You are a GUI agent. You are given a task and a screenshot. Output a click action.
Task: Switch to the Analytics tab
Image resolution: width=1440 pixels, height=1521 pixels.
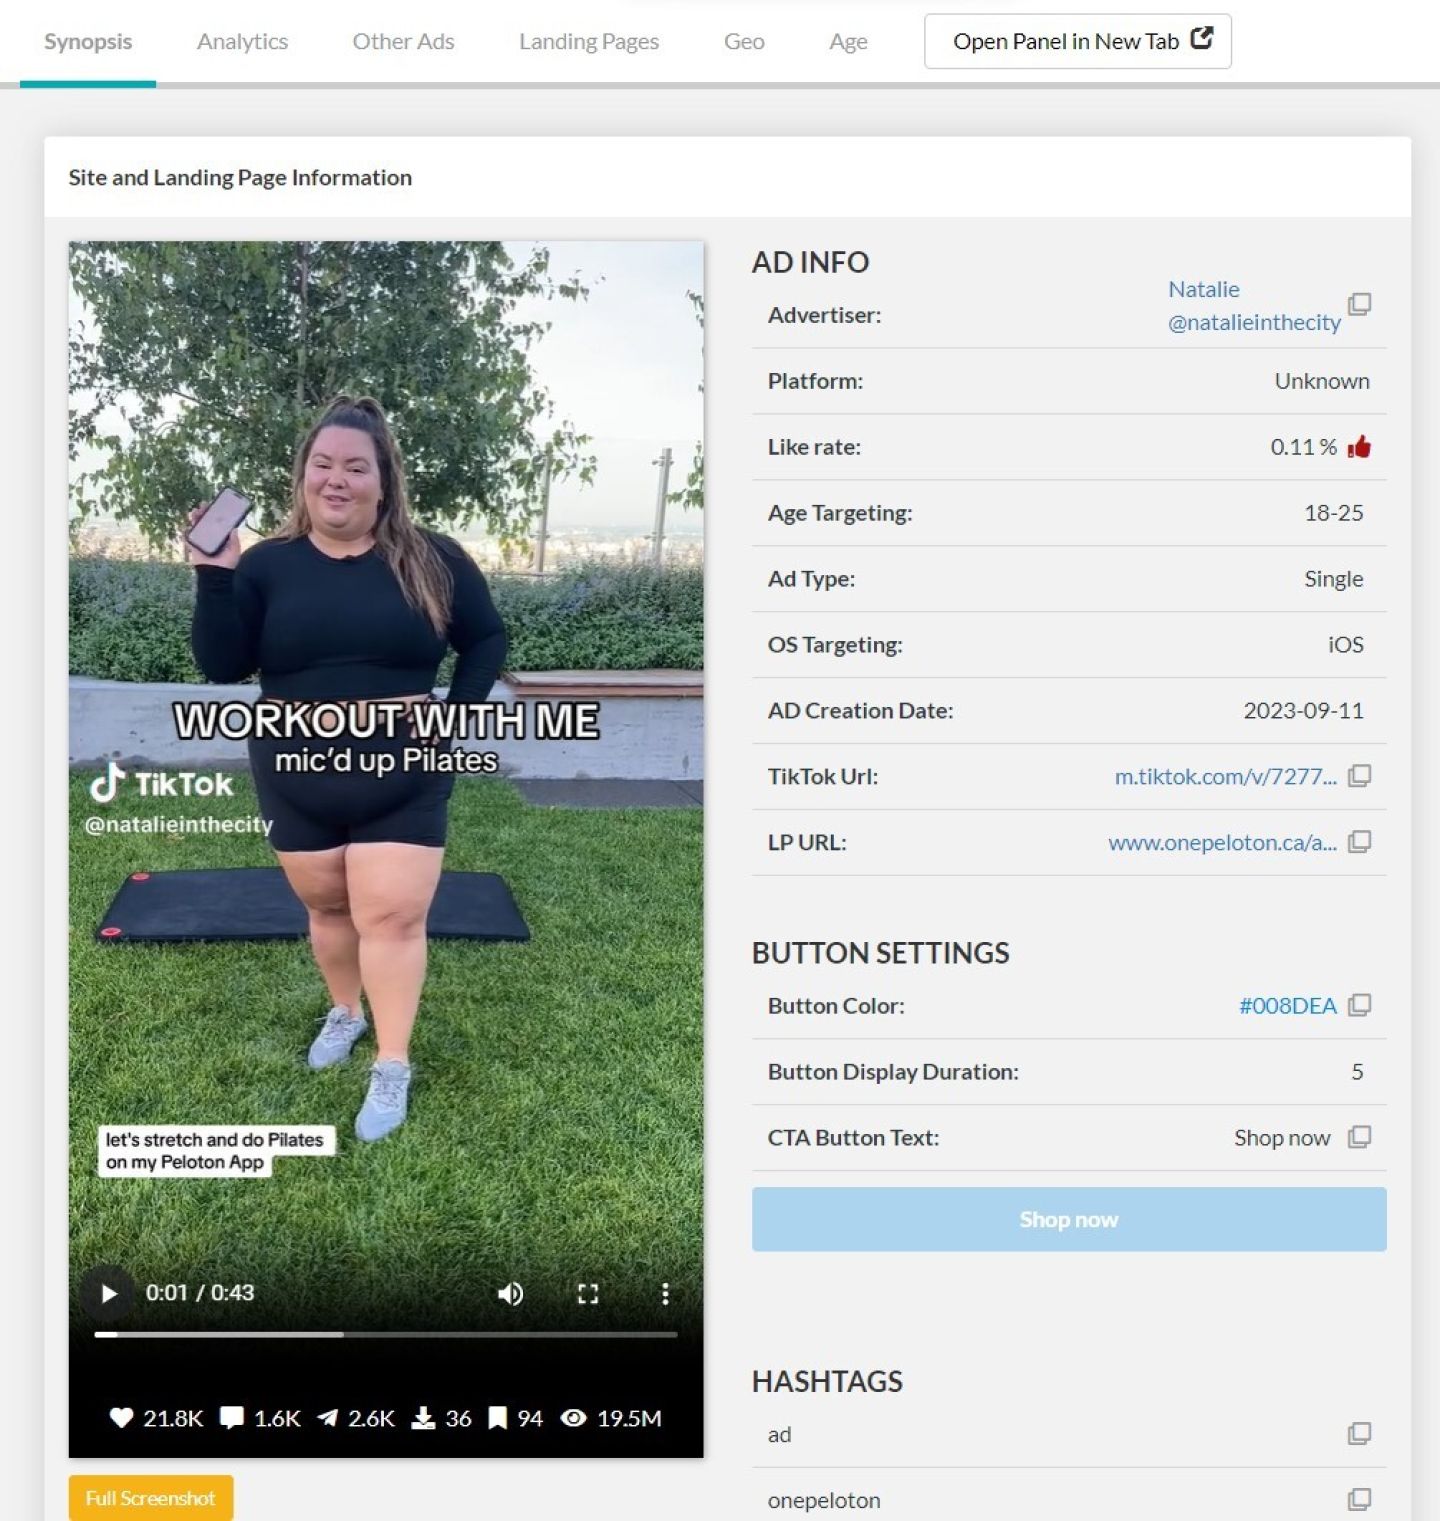pos(242,42)
